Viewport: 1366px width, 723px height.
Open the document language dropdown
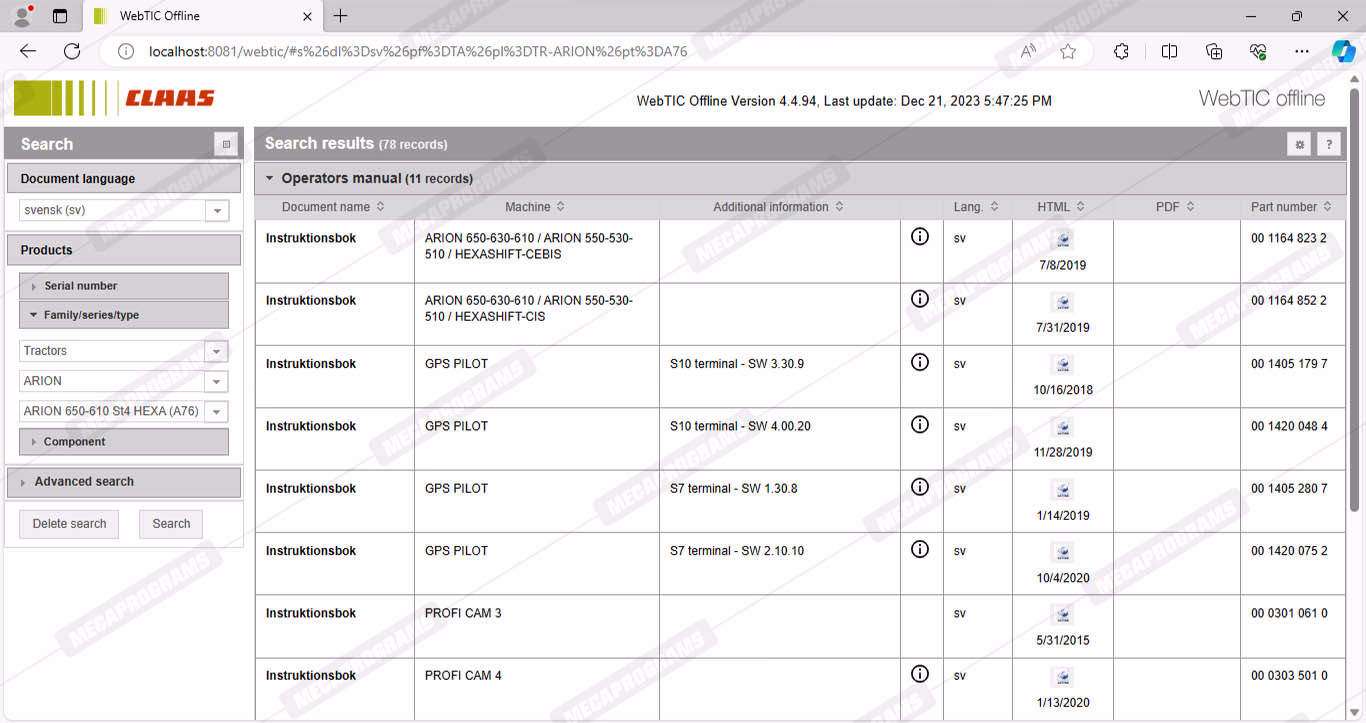pyautogui.click(x=216, y=211)
